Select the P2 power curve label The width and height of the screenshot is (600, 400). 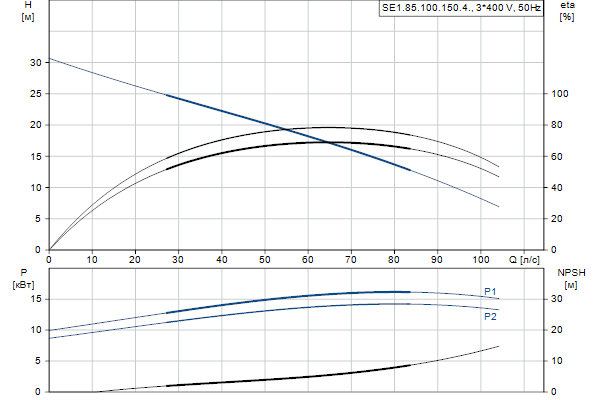pyautogui.click(x=491, y=316)
